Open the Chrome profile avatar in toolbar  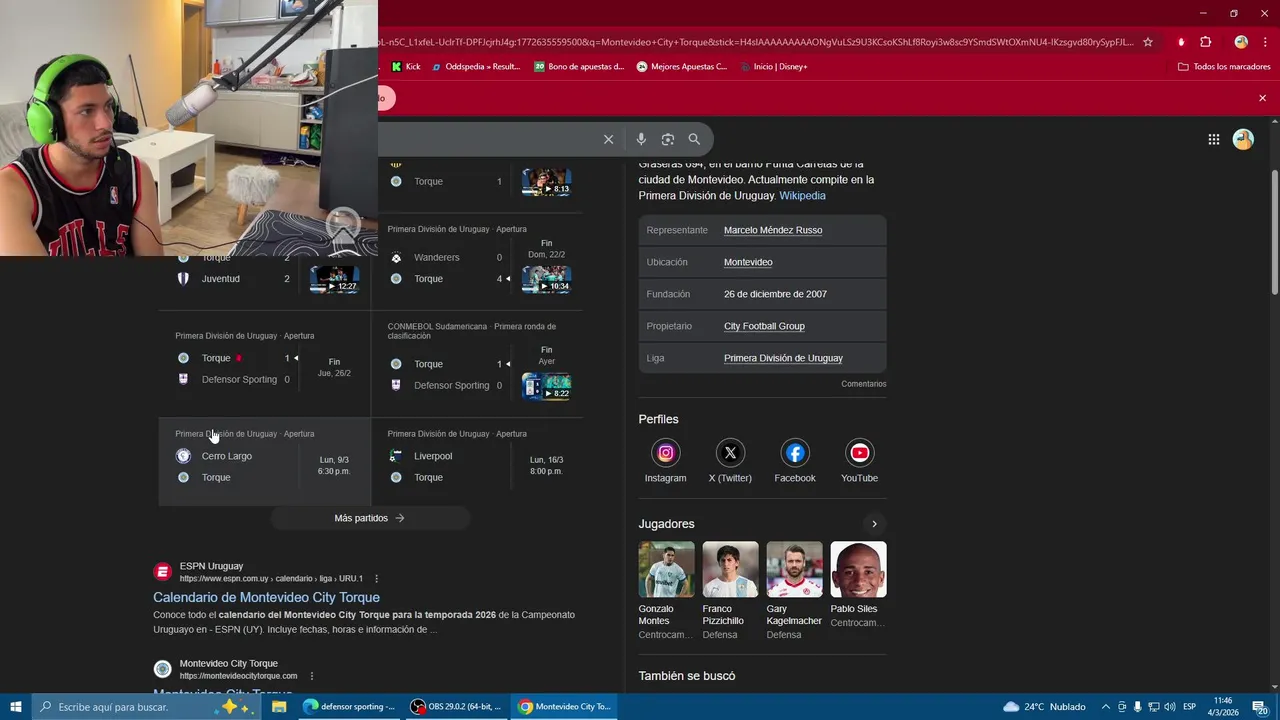pos(1241,42)
